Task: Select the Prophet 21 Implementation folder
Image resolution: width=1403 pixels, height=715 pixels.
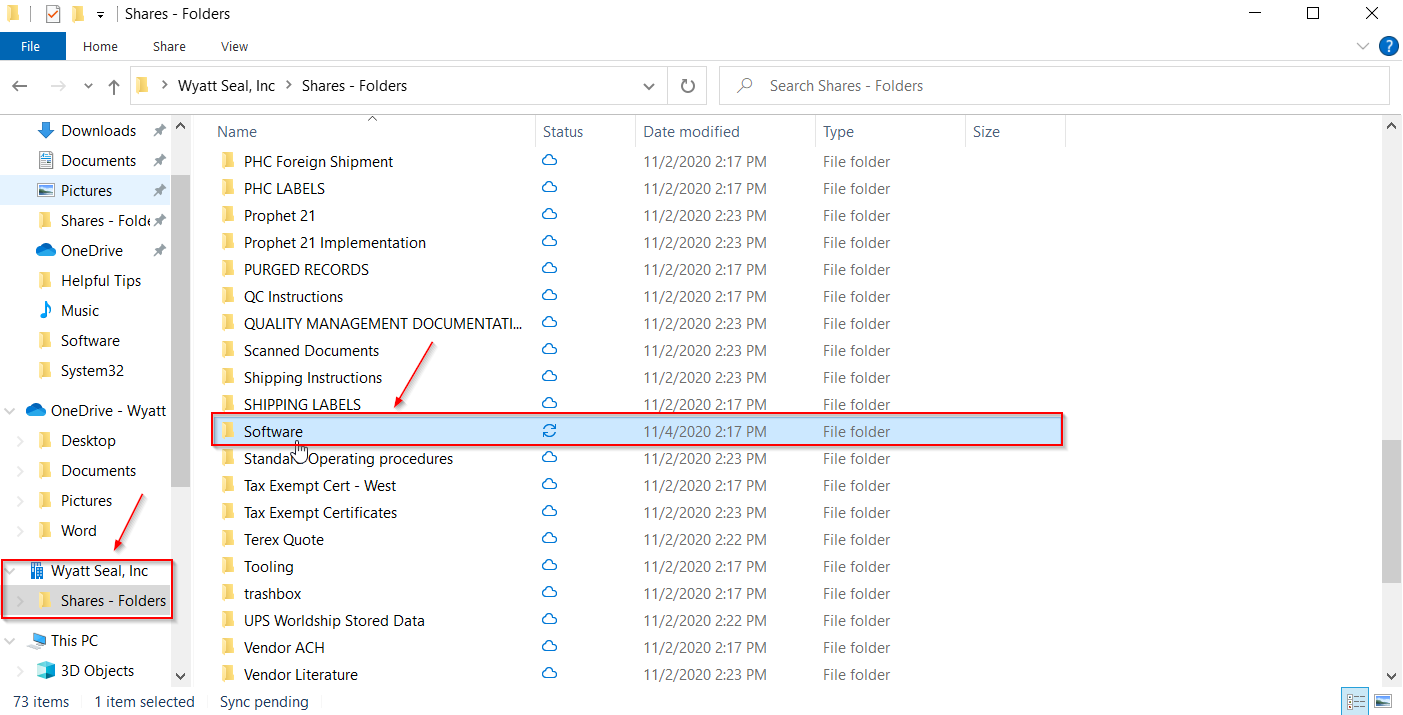Action: [x=334, y=243]
